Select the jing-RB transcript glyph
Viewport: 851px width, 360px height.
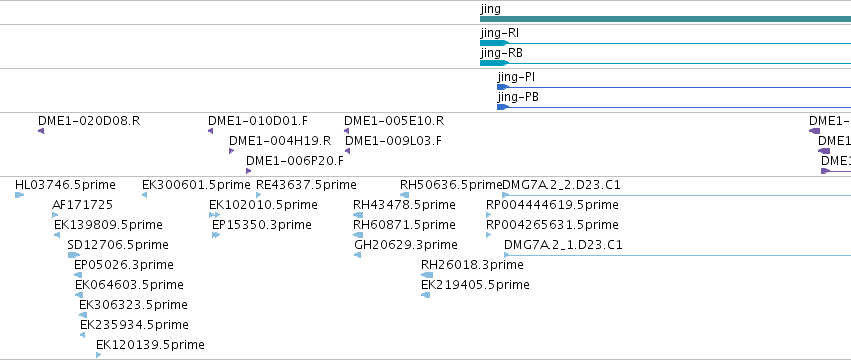point(665,63)
